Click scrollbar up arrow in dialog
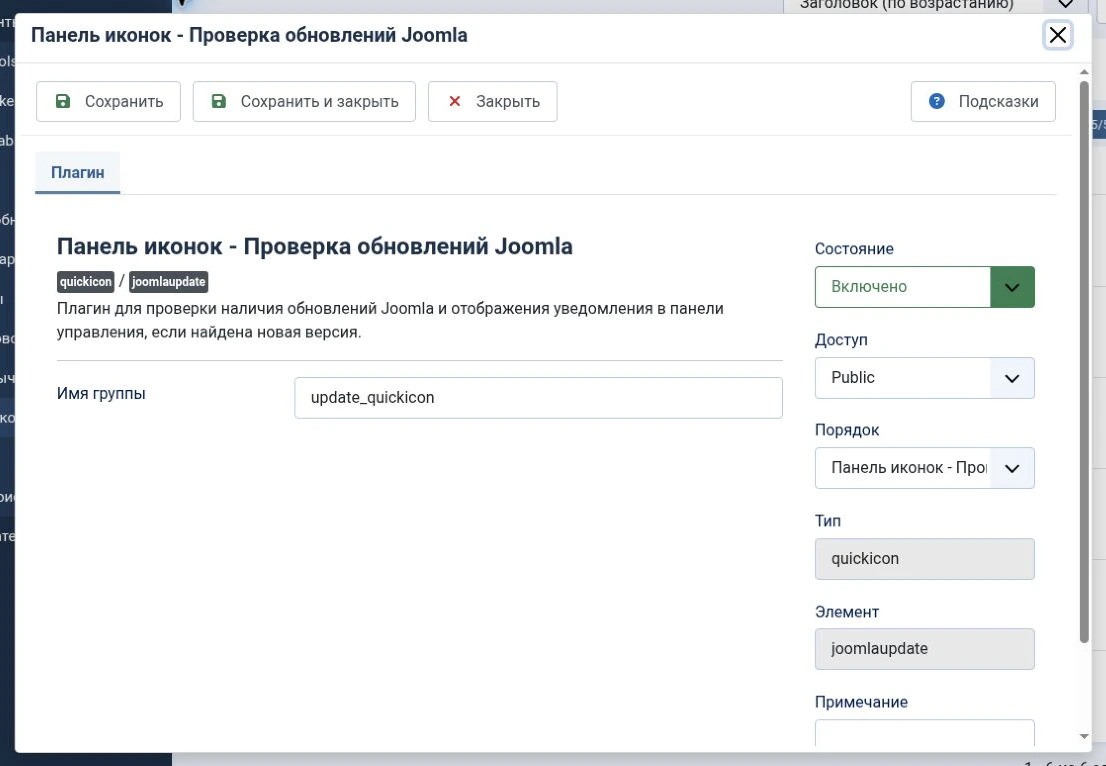This screenshot has width=1106, height=766. (x=1084, y=72)
